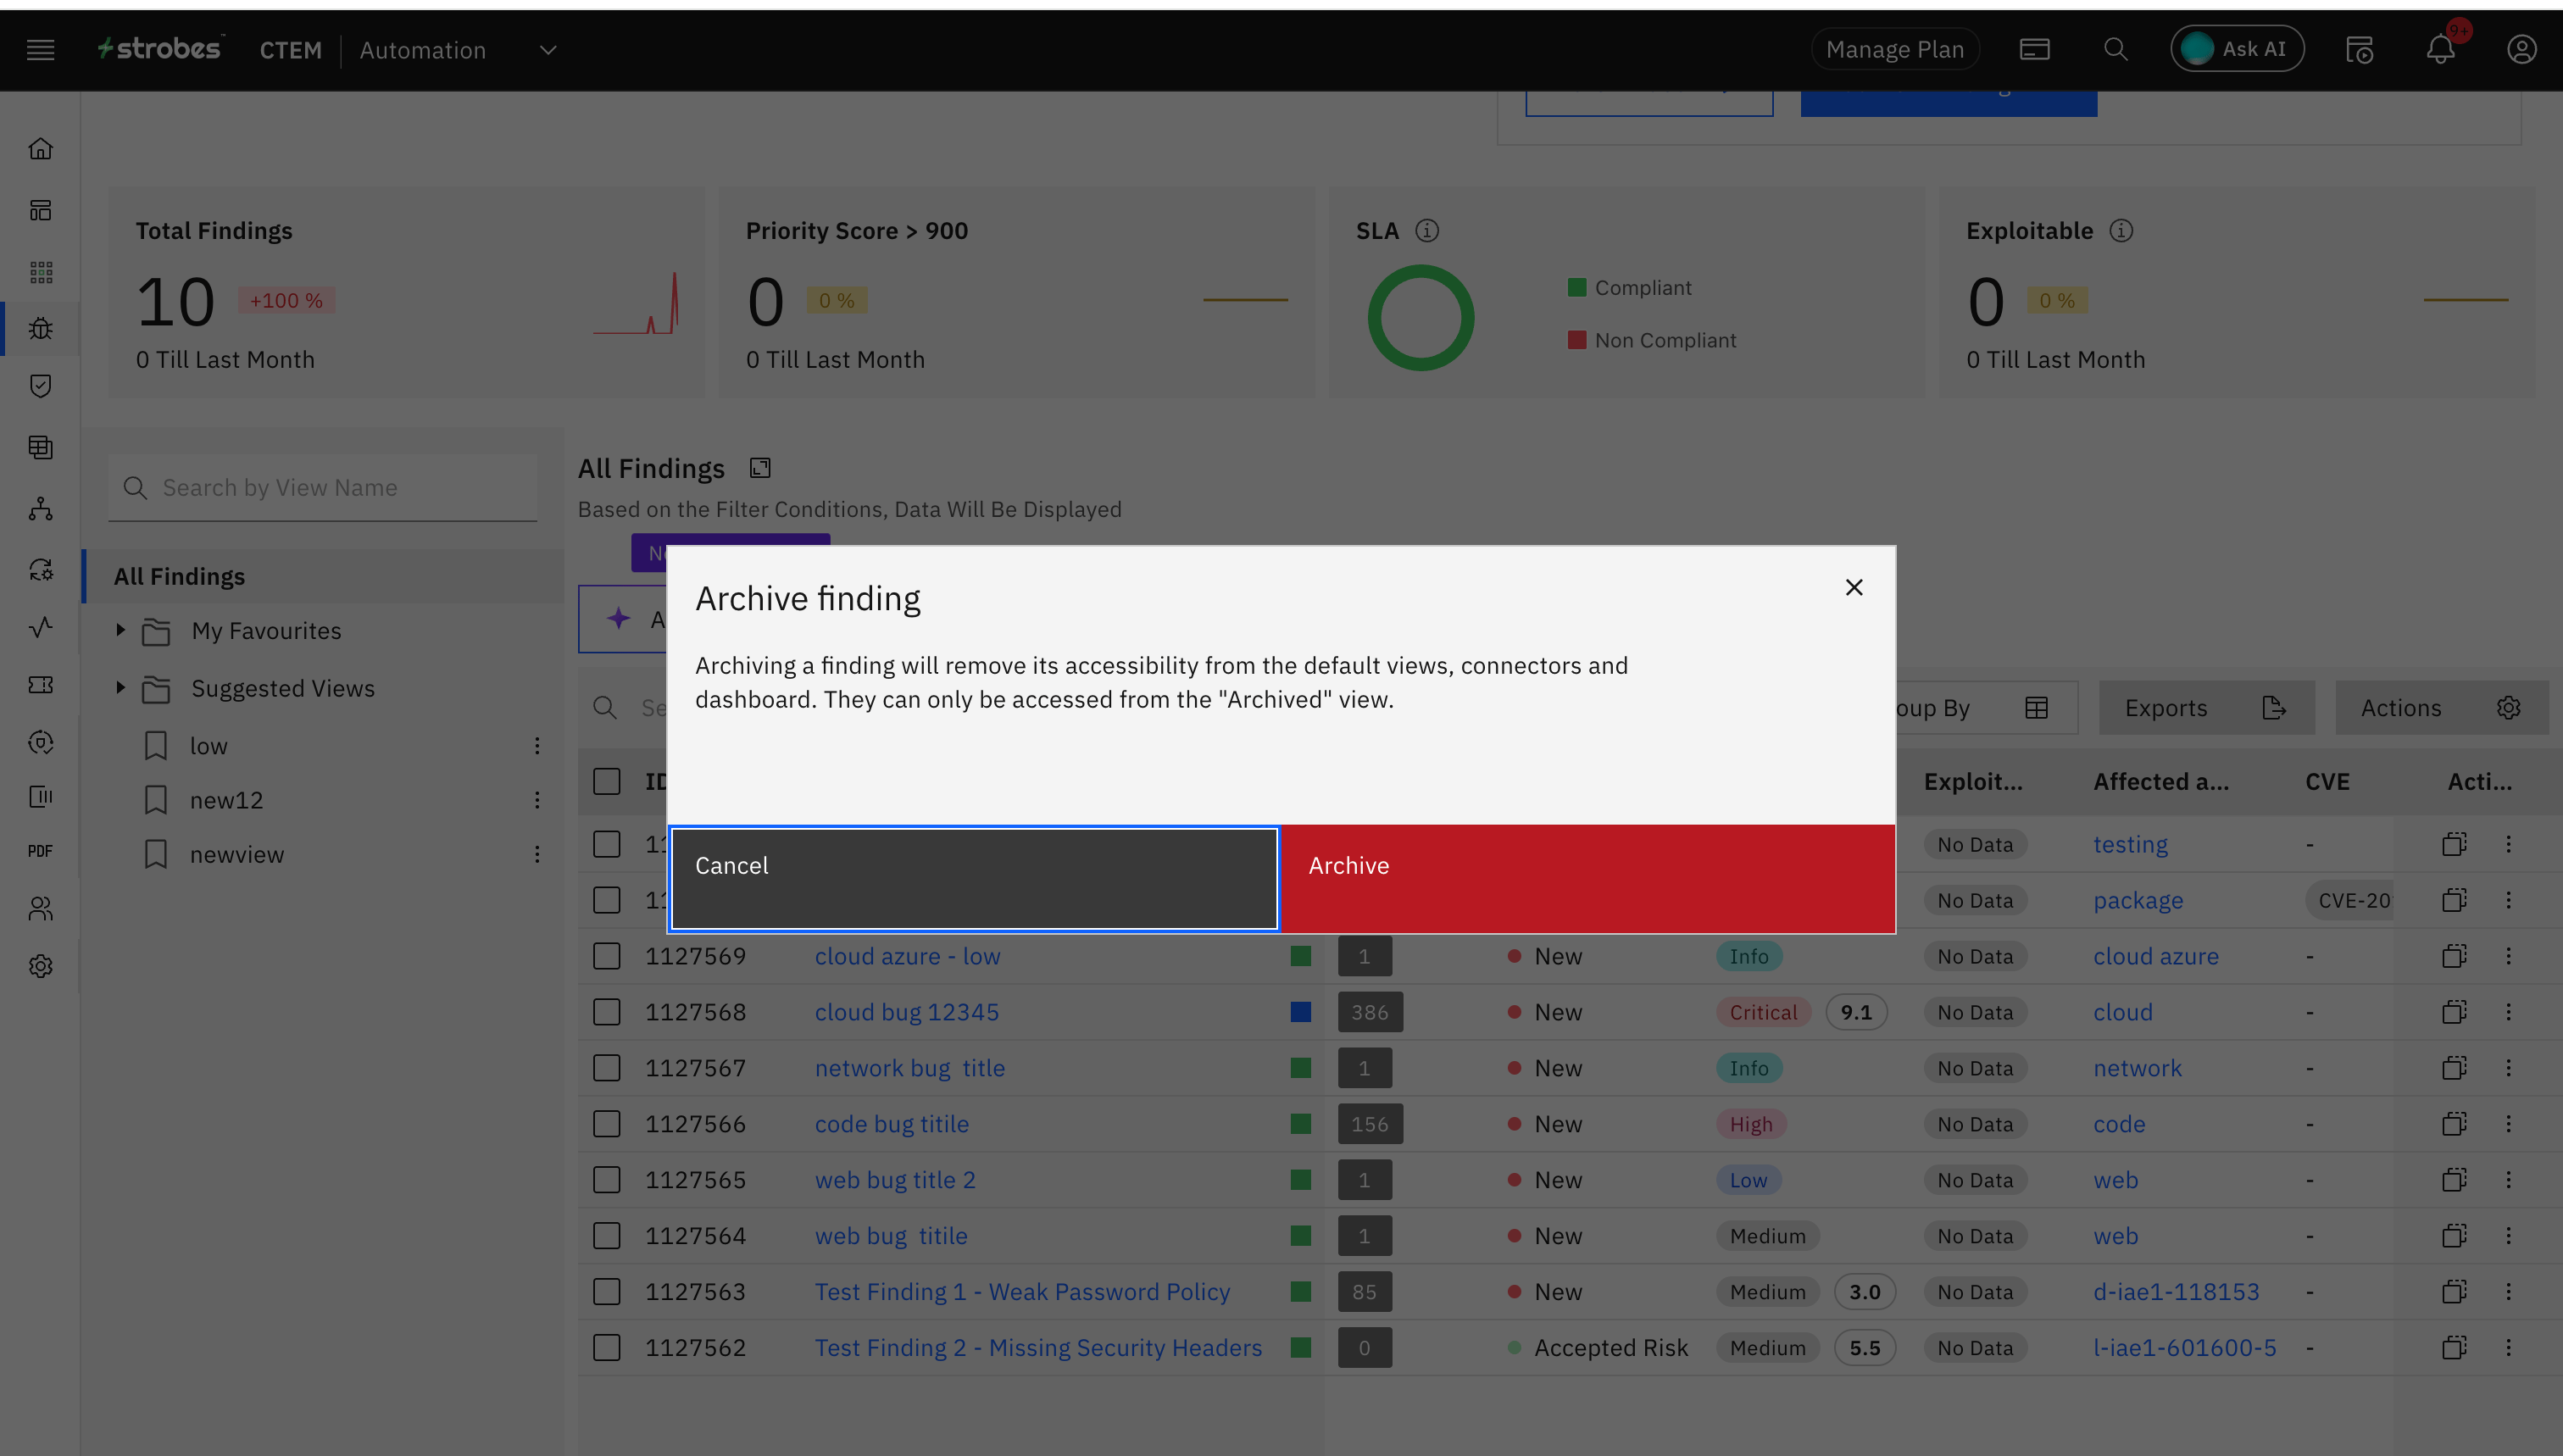Image resolution: width=2563 pixels, height=1456 pixels.
Task: Select the checkbox for finding 1127569
Action: tap(606, 956)
